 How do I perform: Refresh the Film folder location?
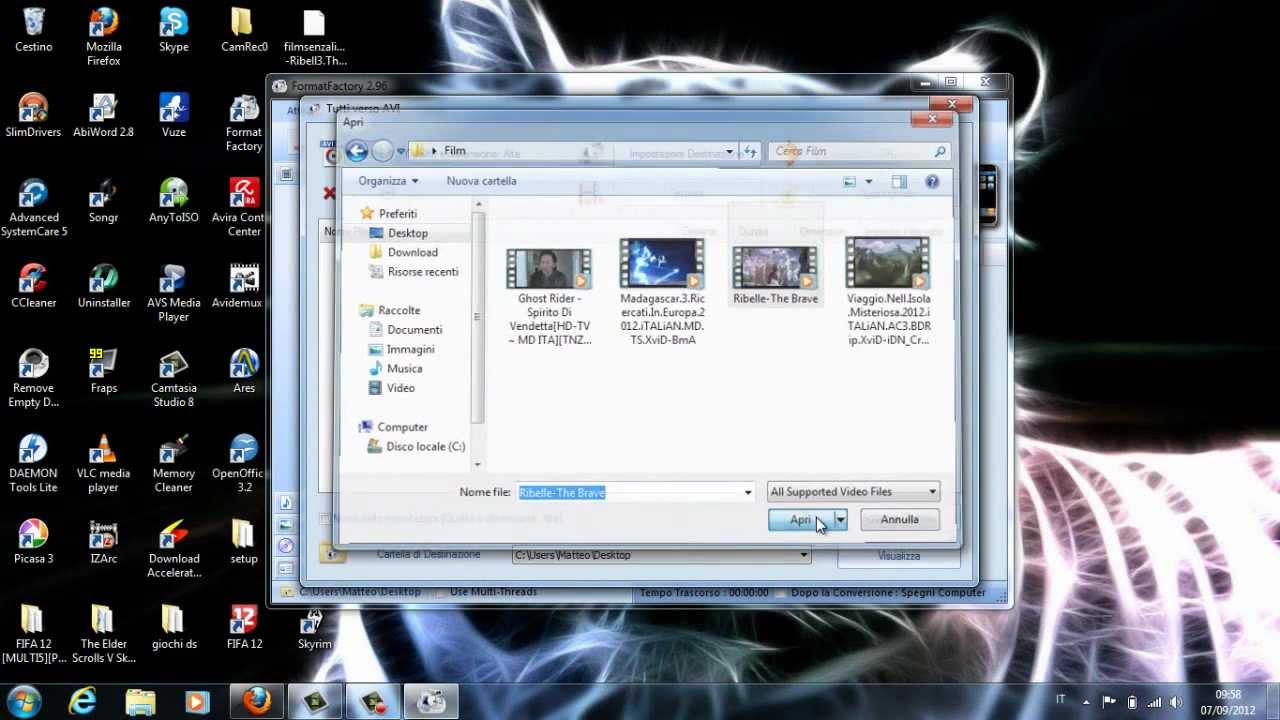tap(751, 152)
